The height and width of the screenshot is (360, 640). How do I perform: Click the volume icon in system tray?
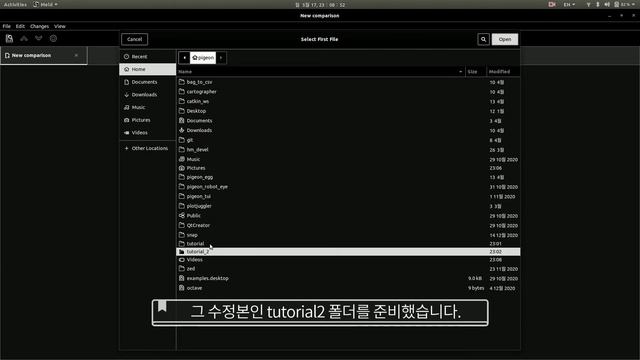click(607, 4)
